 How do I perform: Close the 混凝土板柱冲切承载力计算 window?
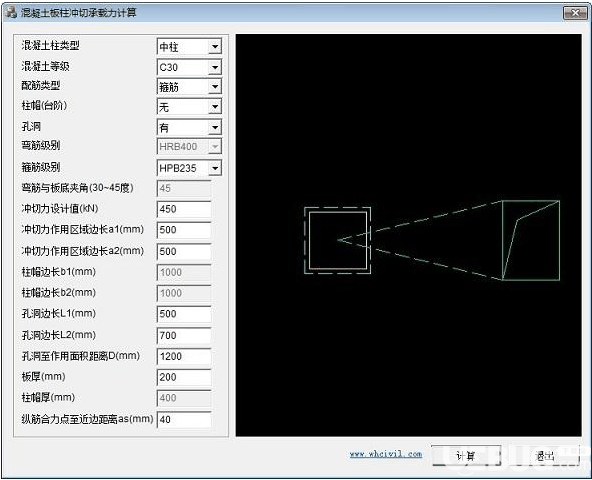(x=575, y=13)
